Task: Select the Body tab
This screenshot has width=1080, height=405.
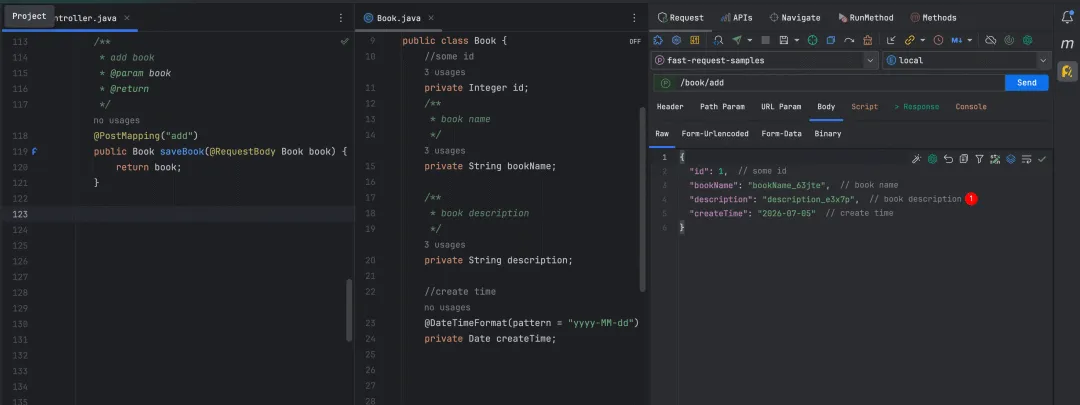Action: point(826,107)
